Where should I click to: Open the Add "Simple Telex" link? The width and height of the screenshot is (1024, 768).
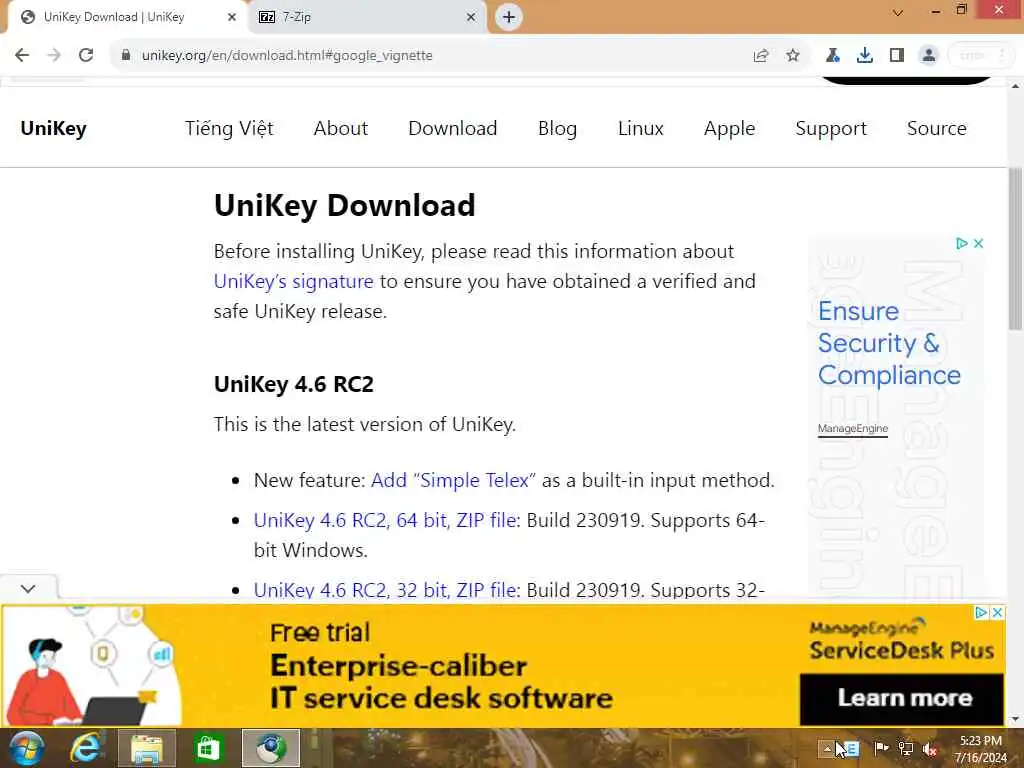coord(453,481)
